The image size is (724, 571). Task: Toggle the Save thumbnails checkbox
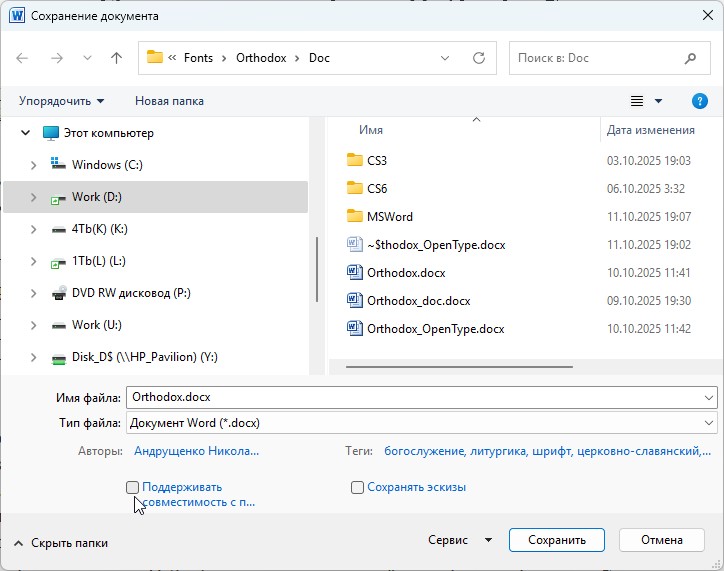click(x=357, y=487)
